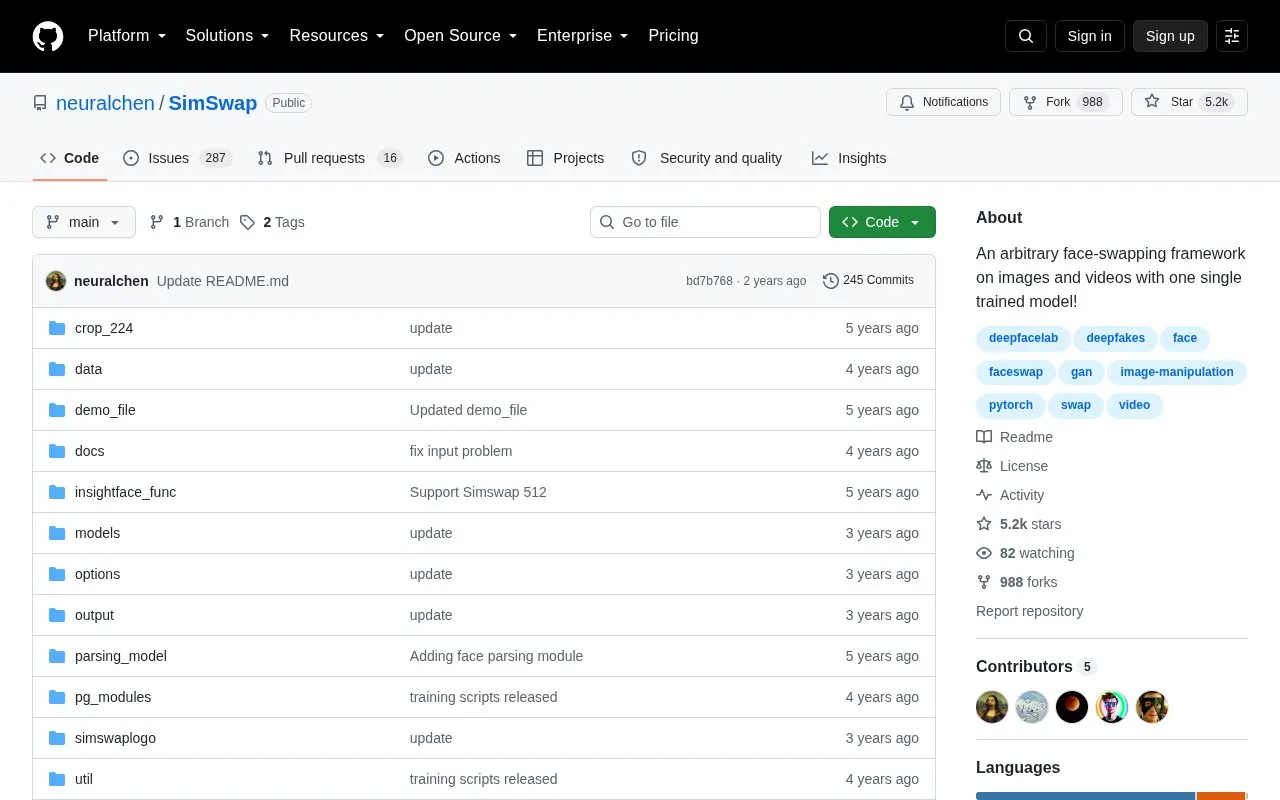Expand the Solutions menu
This screenshot has width=1280, height=800.
coord(228,36)
